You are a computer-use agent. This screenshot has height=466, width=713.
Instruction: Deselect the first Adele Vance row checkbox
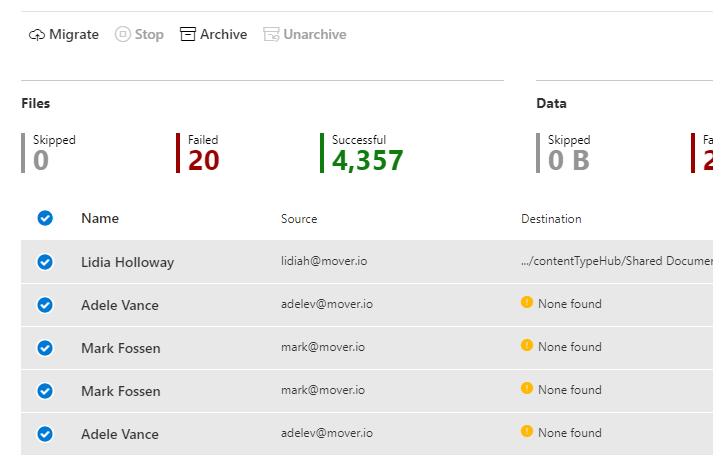(x=45, y=305)
